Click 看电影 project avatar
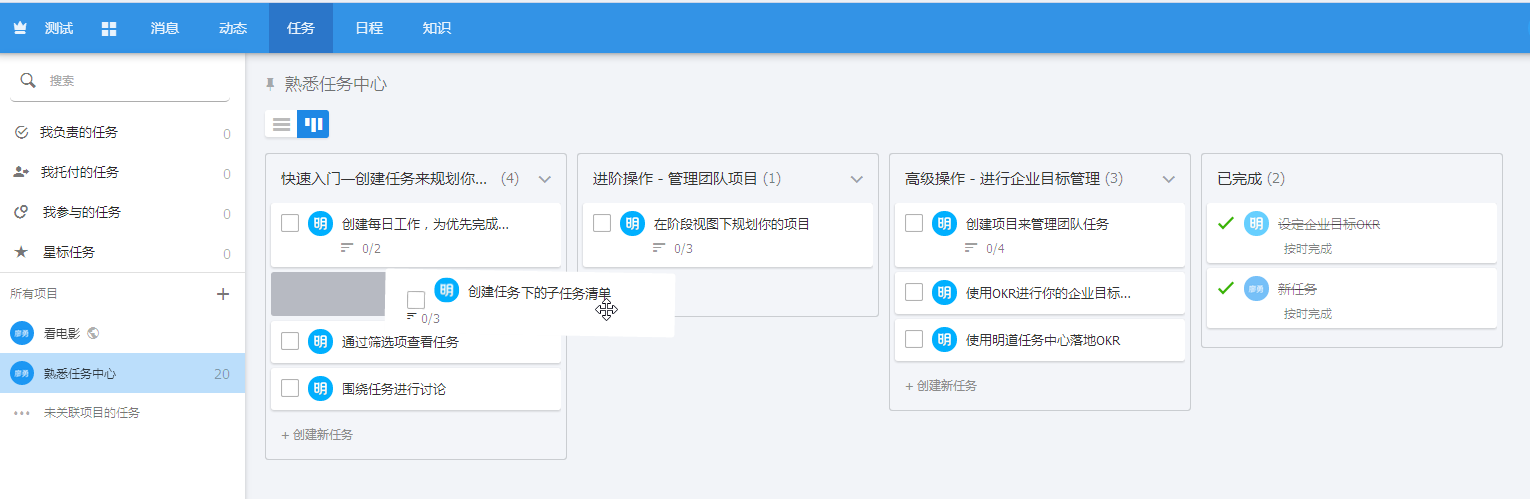 22,333
